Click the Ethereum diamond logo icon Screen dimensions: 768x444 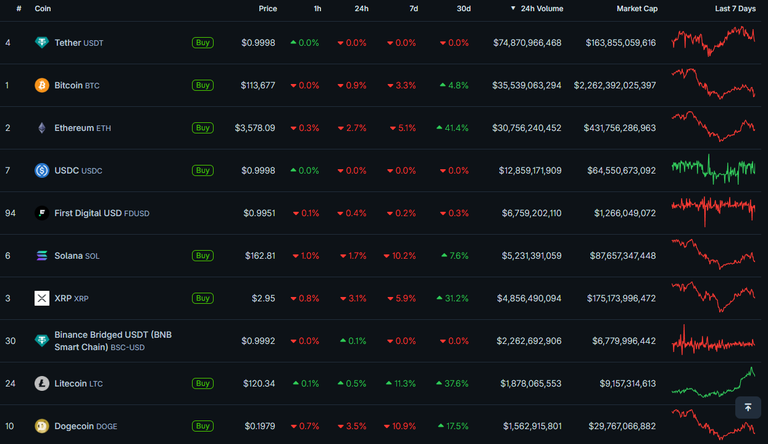(x=42, y=128)
